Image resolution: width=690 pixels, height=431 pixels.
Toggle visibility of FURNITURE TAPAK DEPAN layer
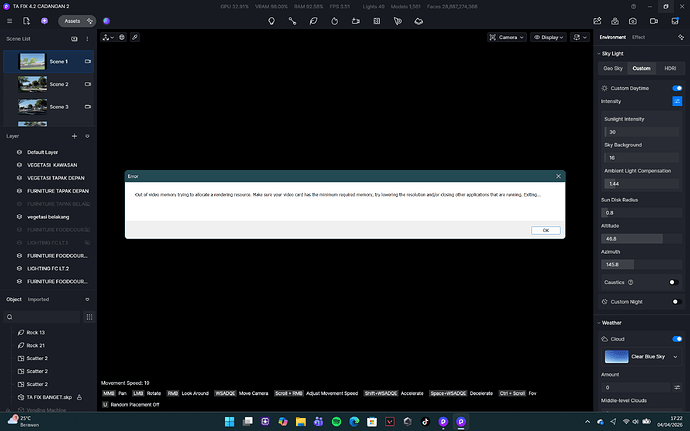point(19,191)
